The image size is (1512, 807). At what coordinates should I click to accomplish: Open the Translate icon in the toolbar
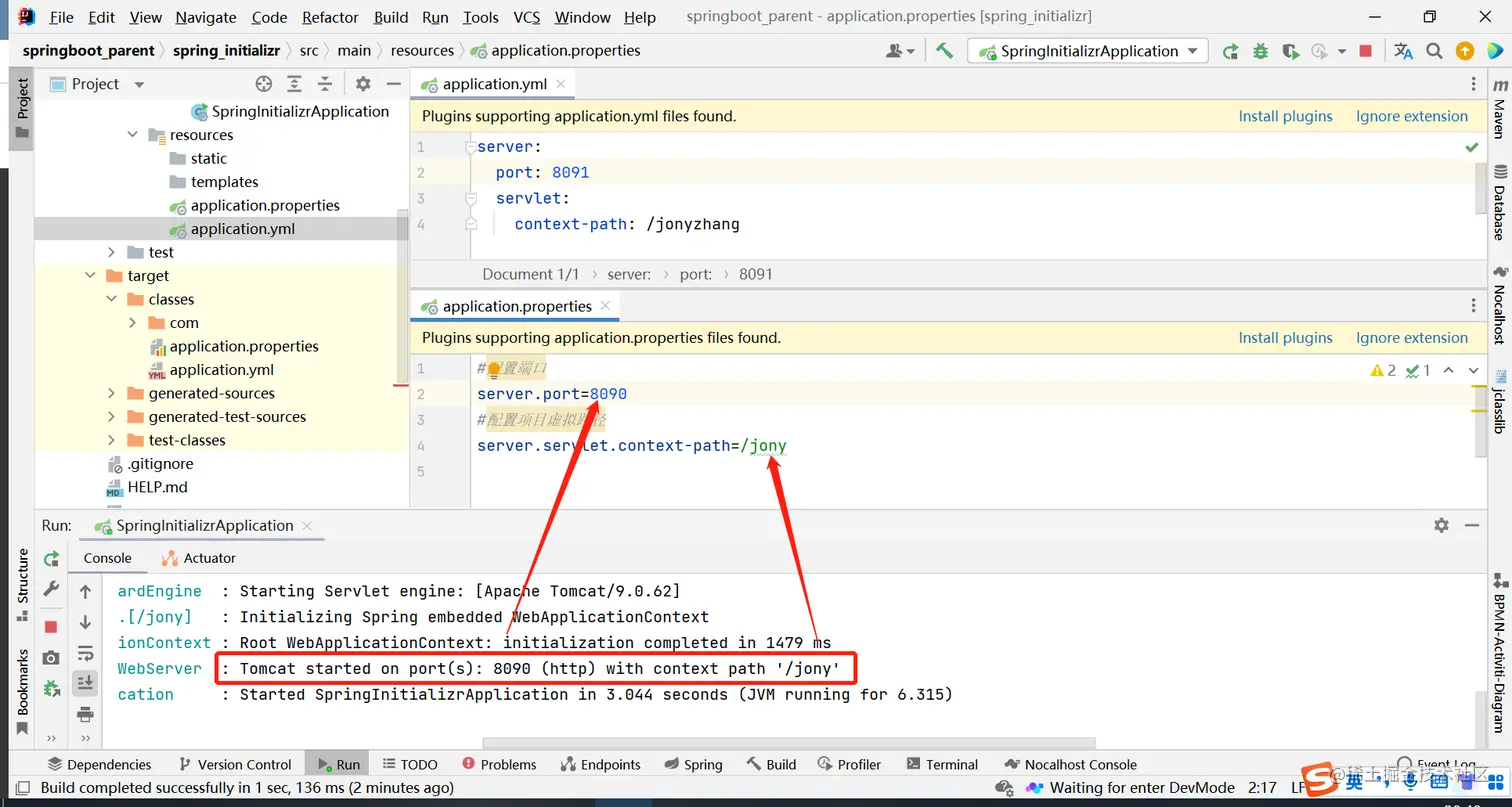(1403, 51)
